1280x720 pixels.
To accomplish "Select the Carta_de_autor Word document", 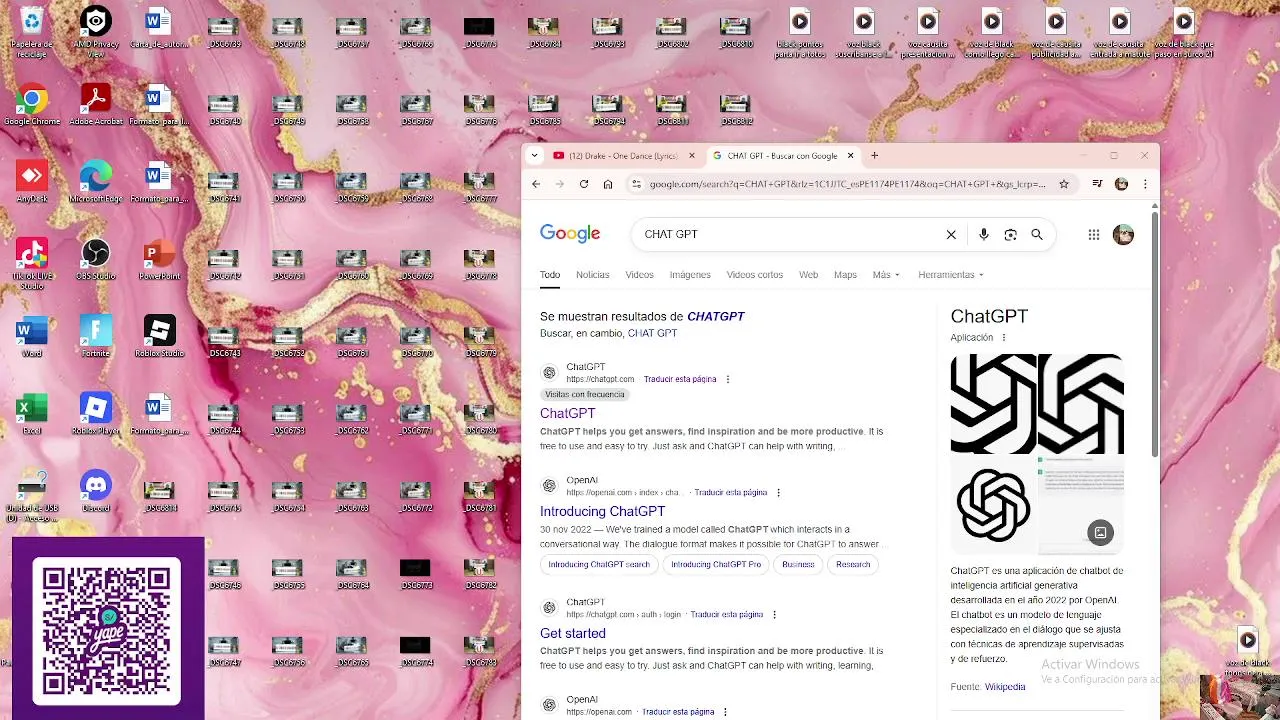I will [159, 28].
